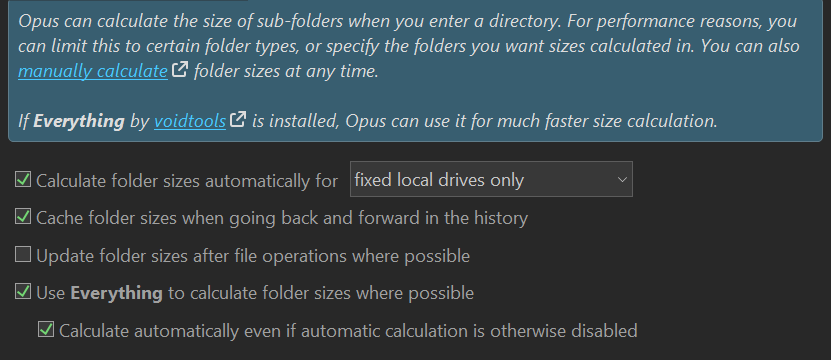Click the external-link icon after "voidtools"

[238, 120]
